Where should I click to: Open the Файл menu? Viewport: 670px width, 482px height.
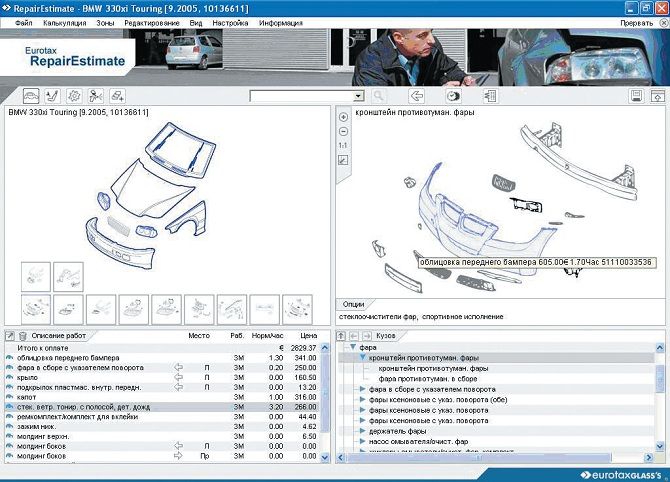24,23
